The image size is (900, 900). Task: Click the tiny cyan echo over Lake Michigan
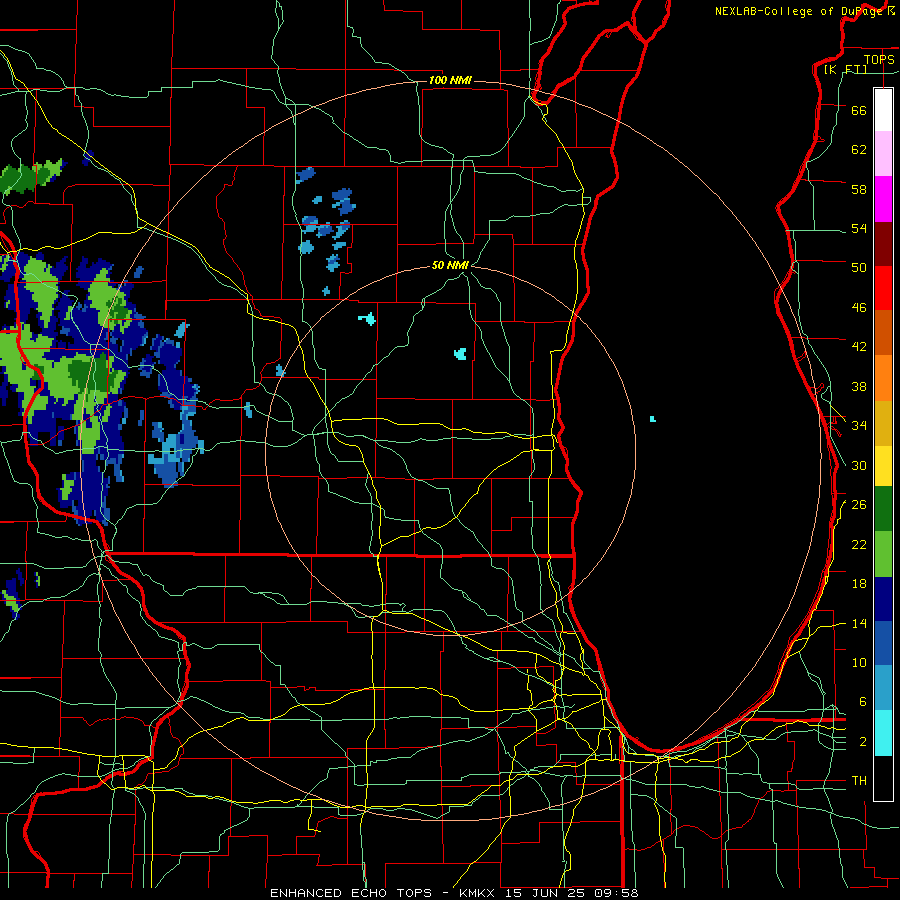(x=653, y=419)
